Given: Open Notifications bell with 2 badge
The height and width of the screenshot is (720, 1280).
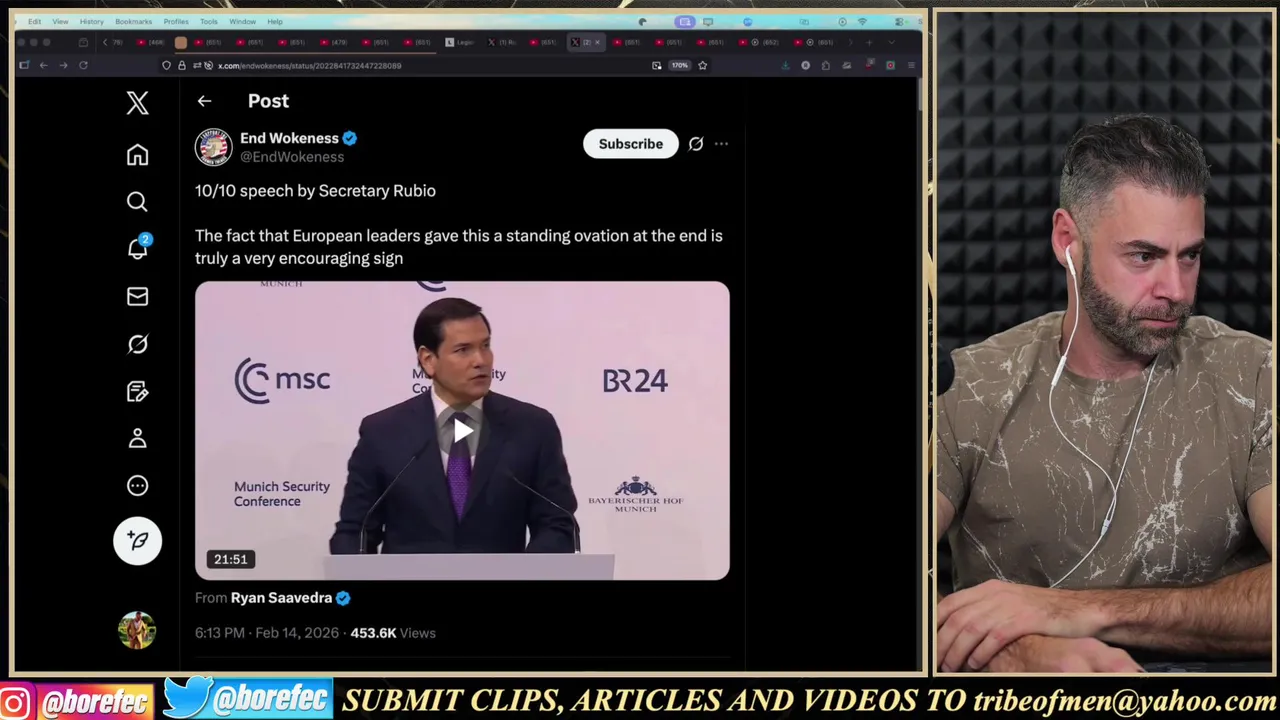Looking at the screenshot, I should [x=138, y=248].
